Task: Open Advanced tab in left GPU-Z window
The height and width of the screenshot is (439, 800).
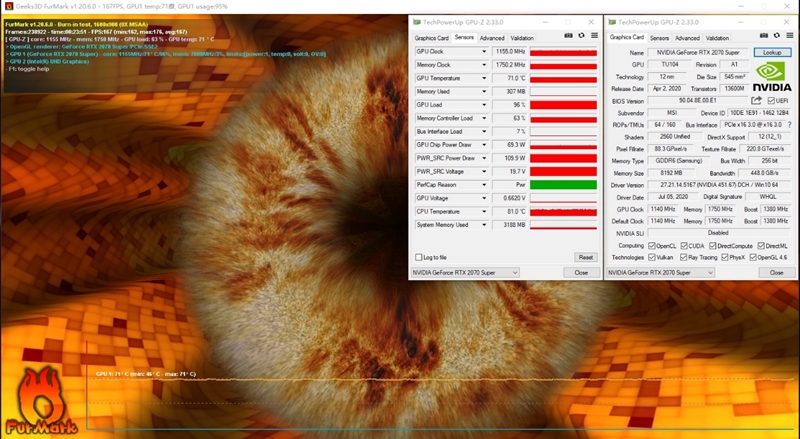Action: point(492,38)
